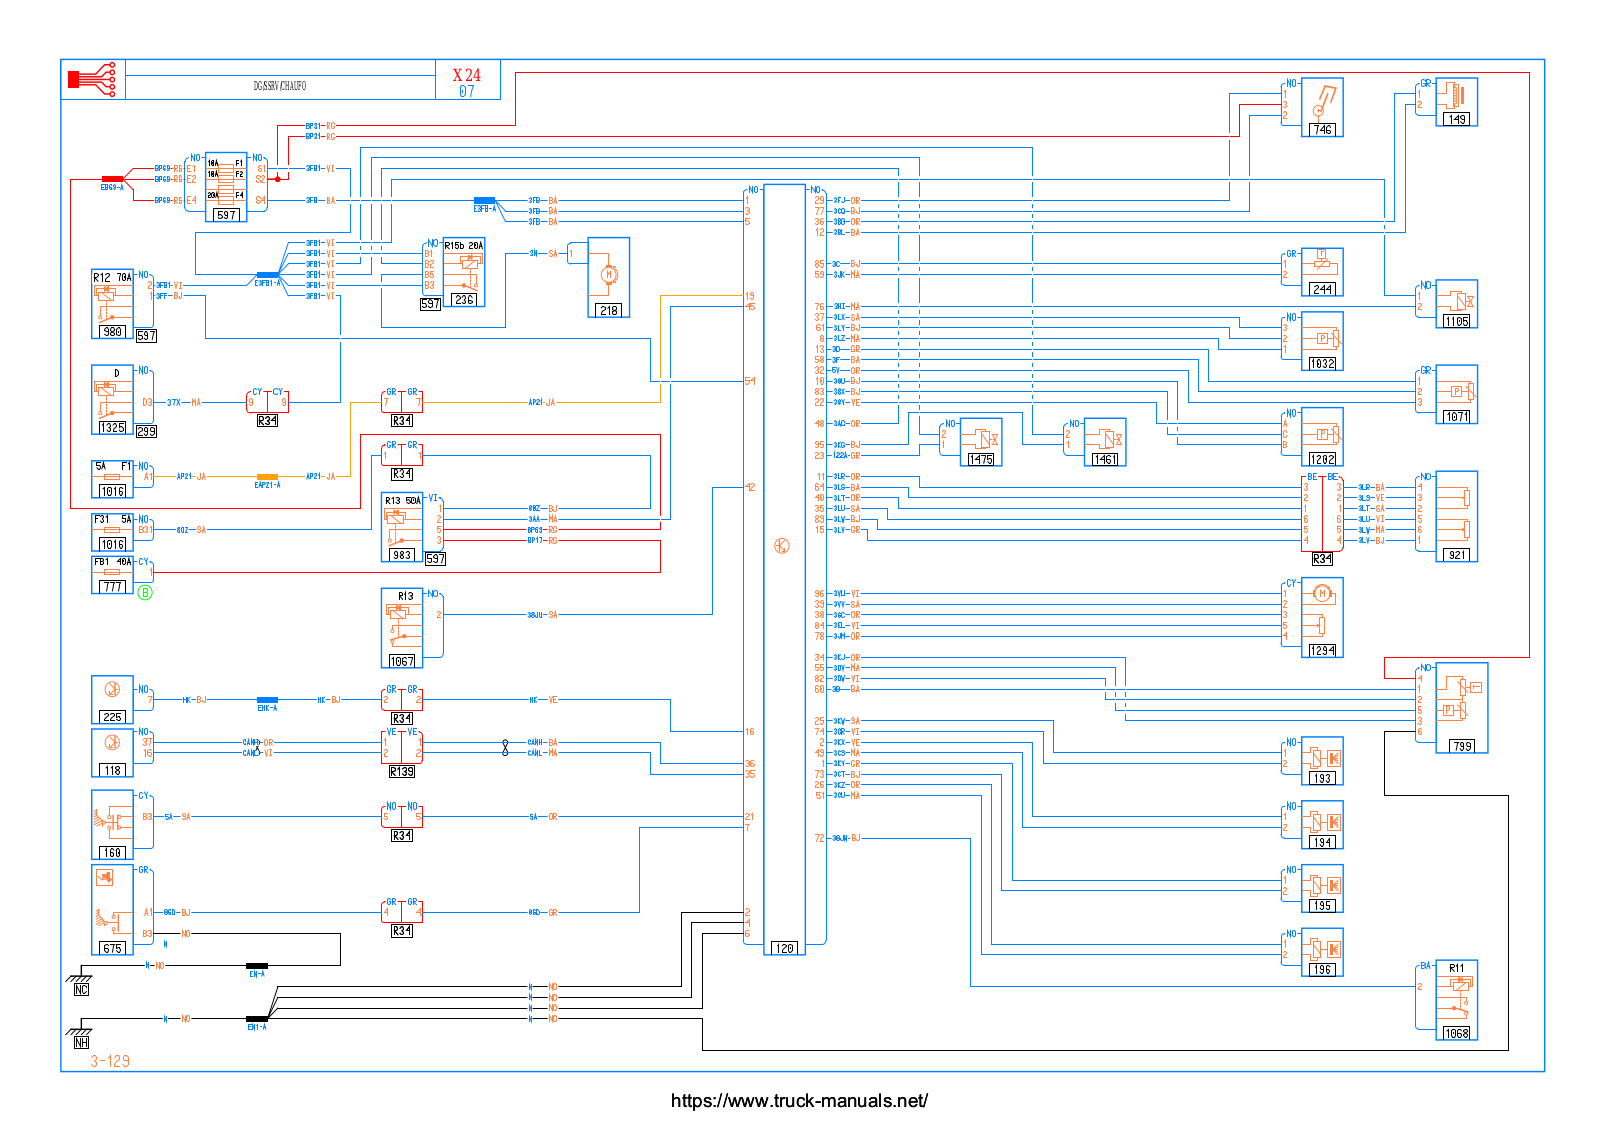
Task: Click the CANH-BA wire label
Action: pos(542,743)
